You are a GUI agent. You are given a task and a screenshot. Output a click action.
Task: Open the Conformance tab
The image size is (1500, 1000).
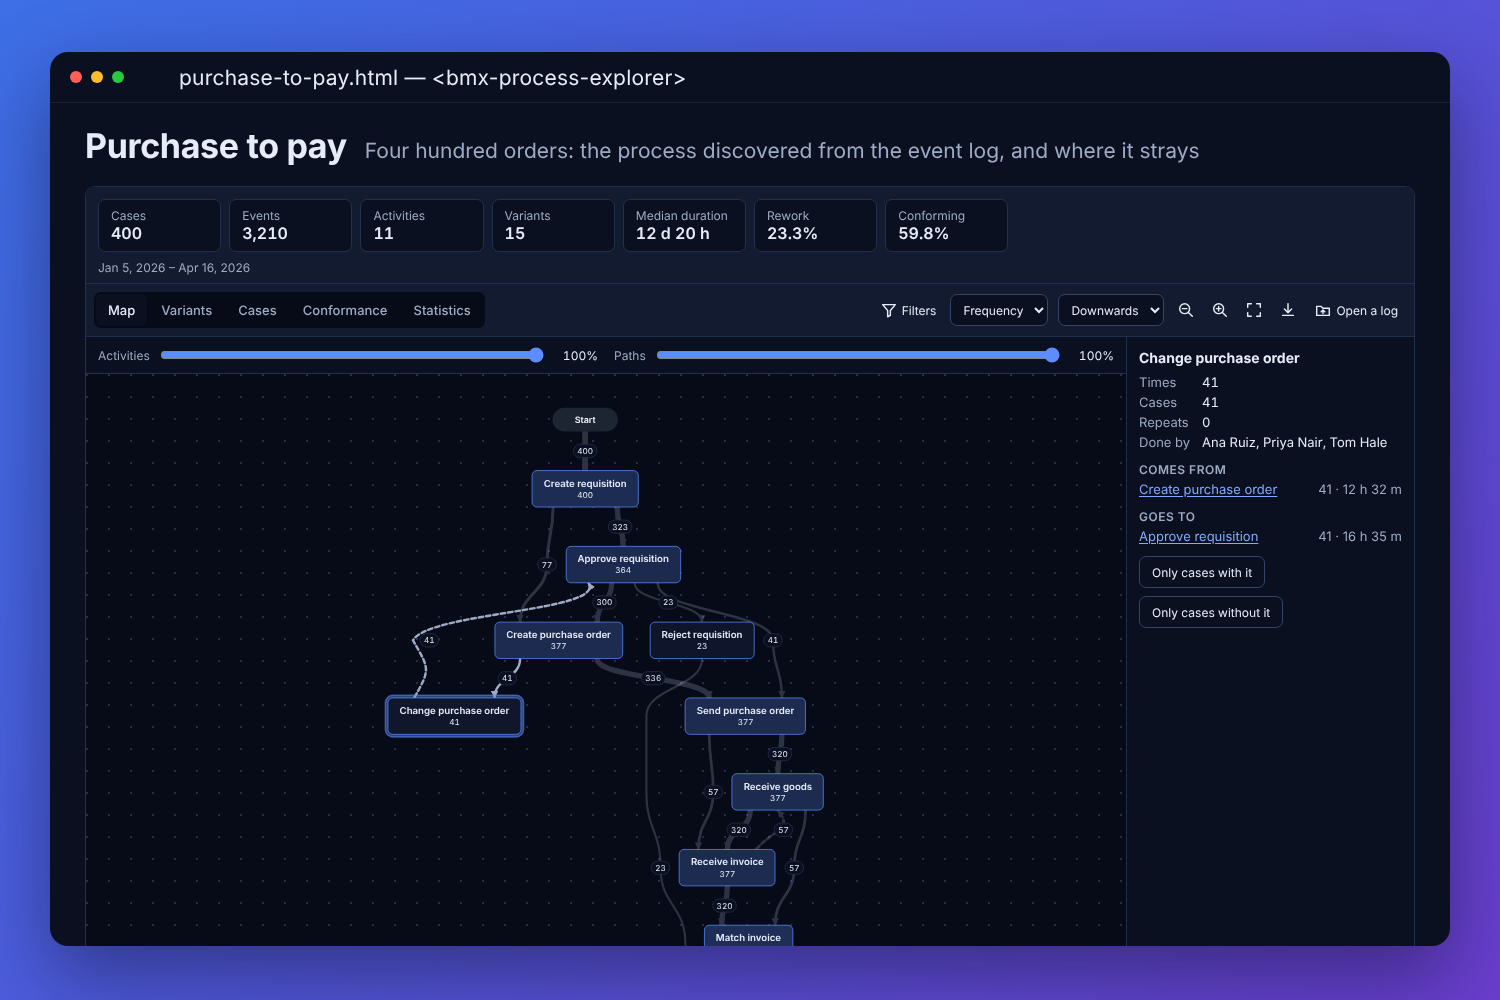pyautogui.click(x=345, y=310)
